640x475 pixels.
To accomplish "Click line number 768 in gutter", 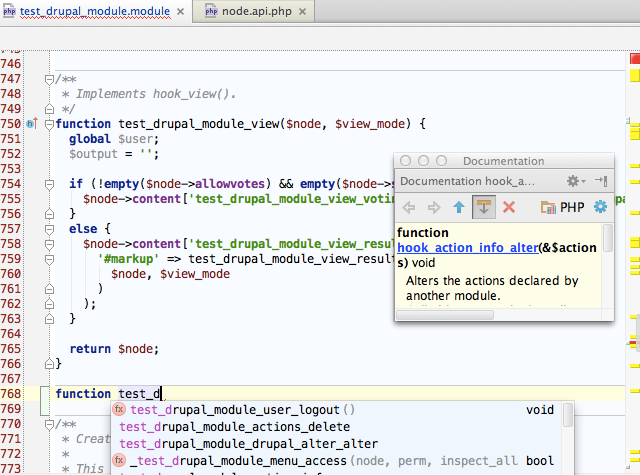I will tap(11, 394).
